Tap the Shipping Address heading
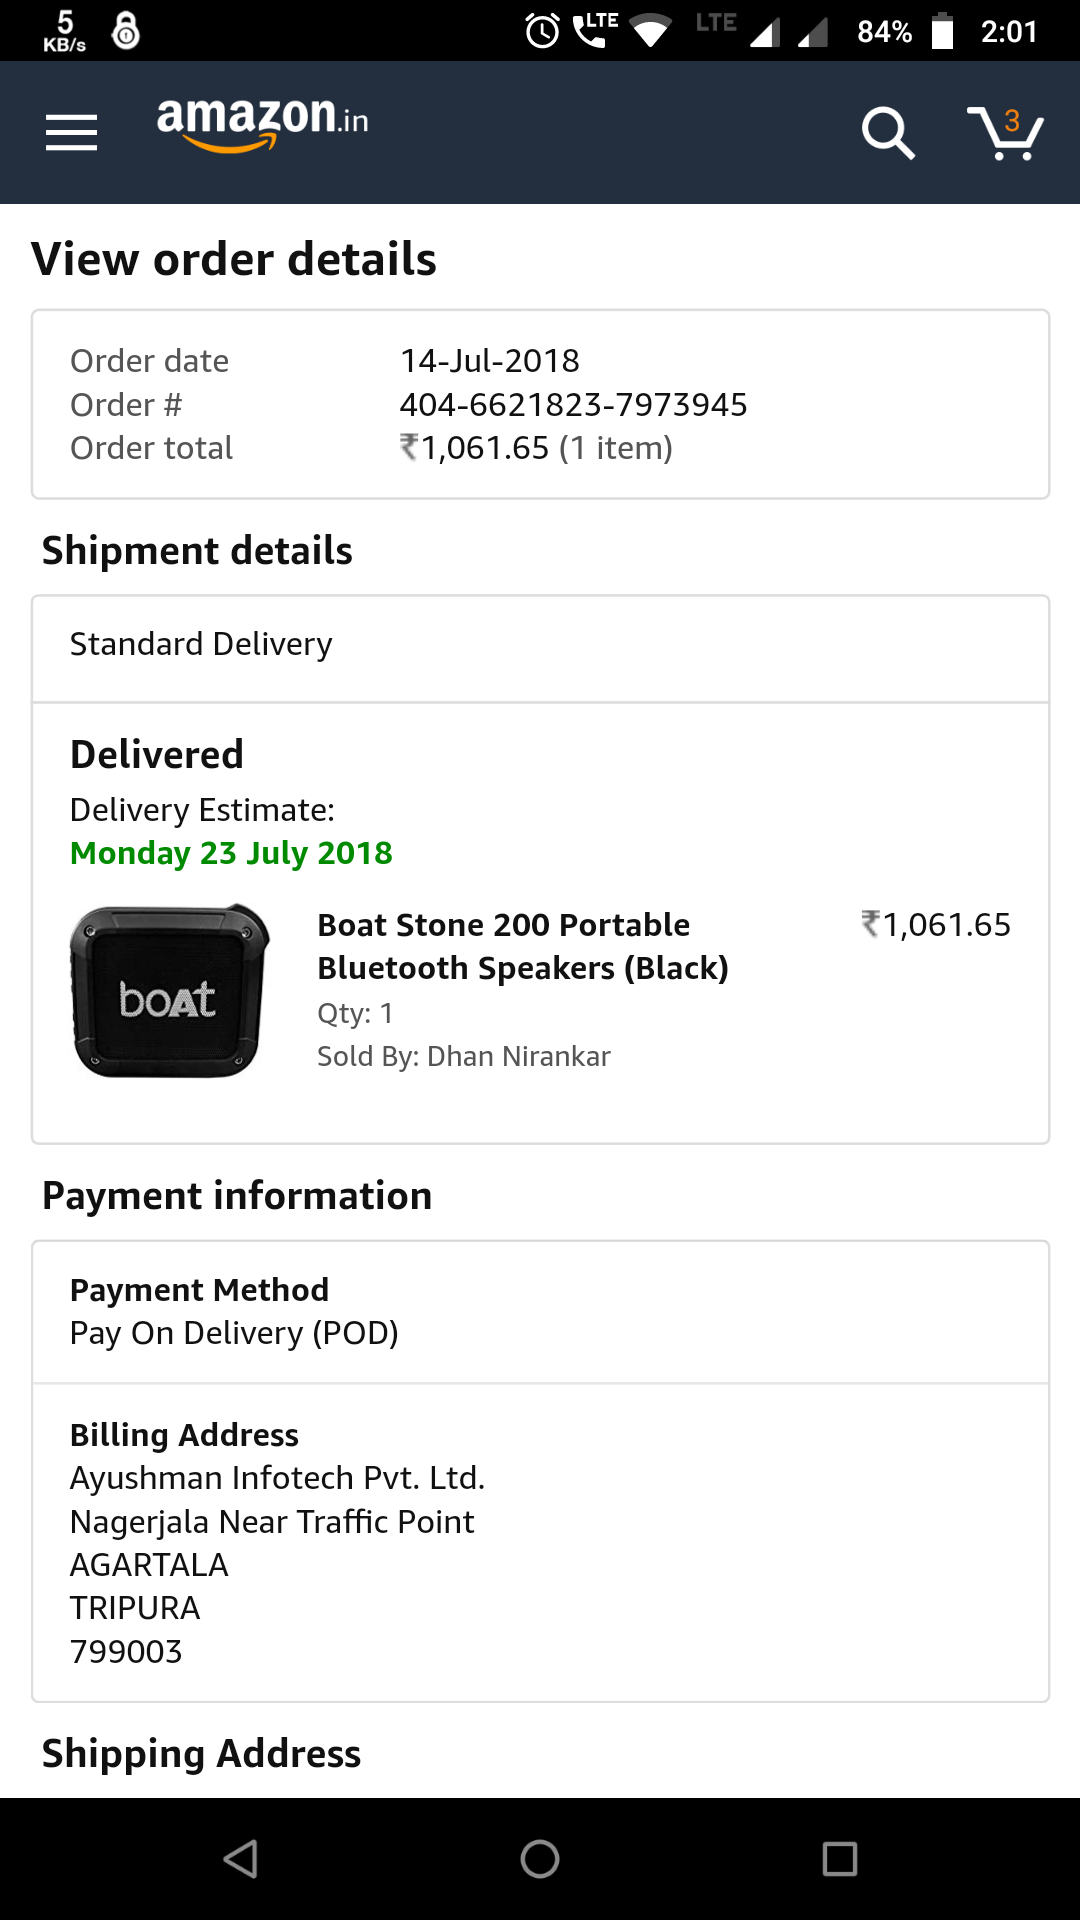 (x=201, y=1754)
